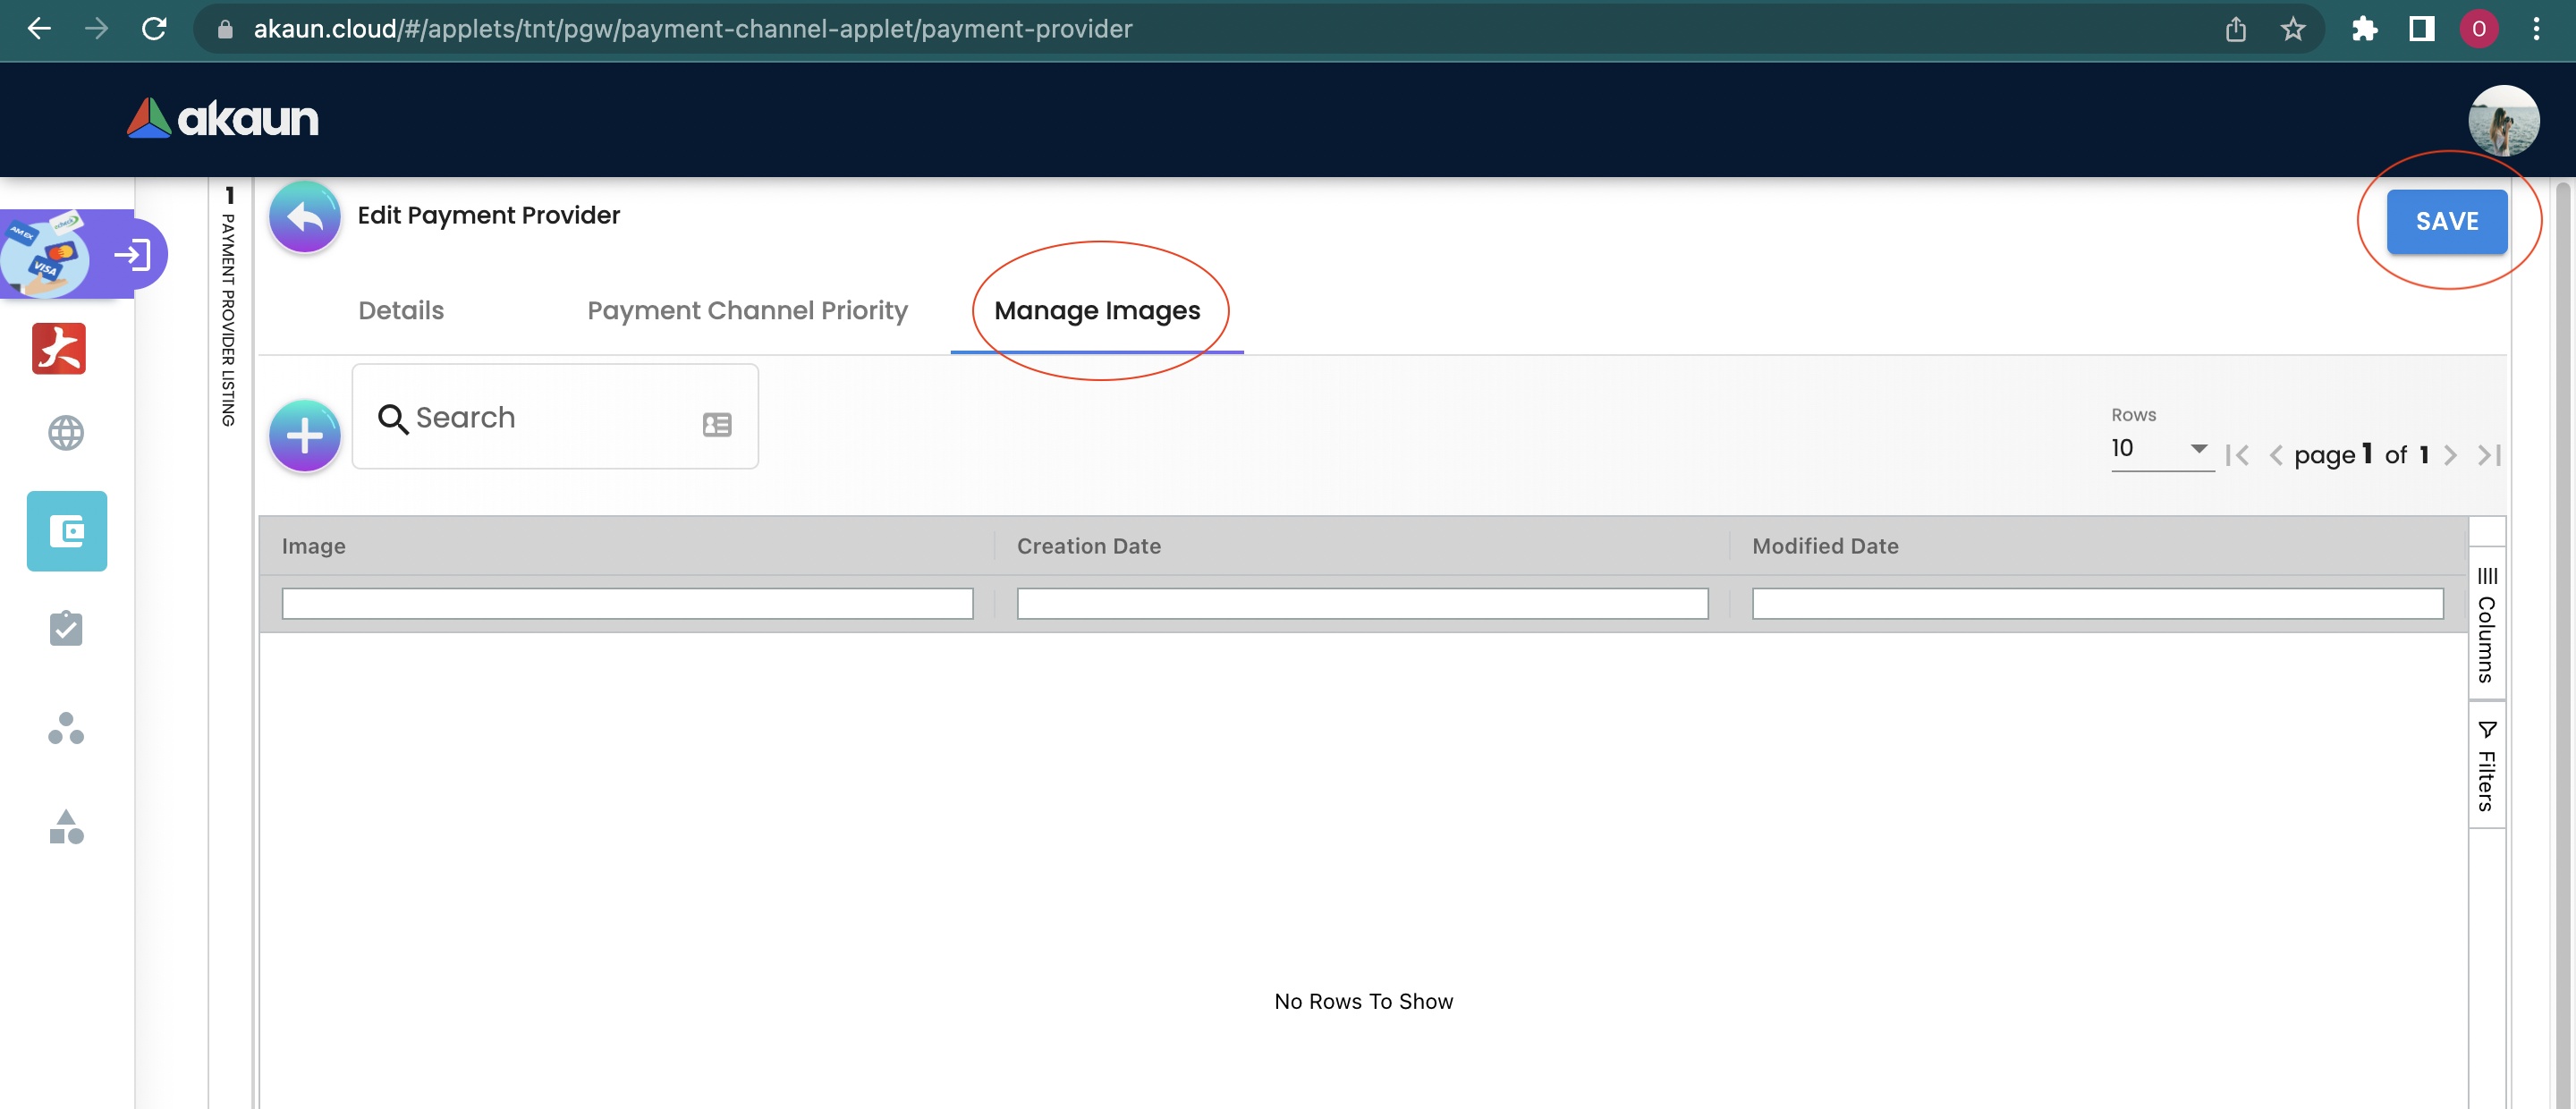Click the SAVE button
The height and width of the screenshot is (1109, 2576).
pos(2446,221)
